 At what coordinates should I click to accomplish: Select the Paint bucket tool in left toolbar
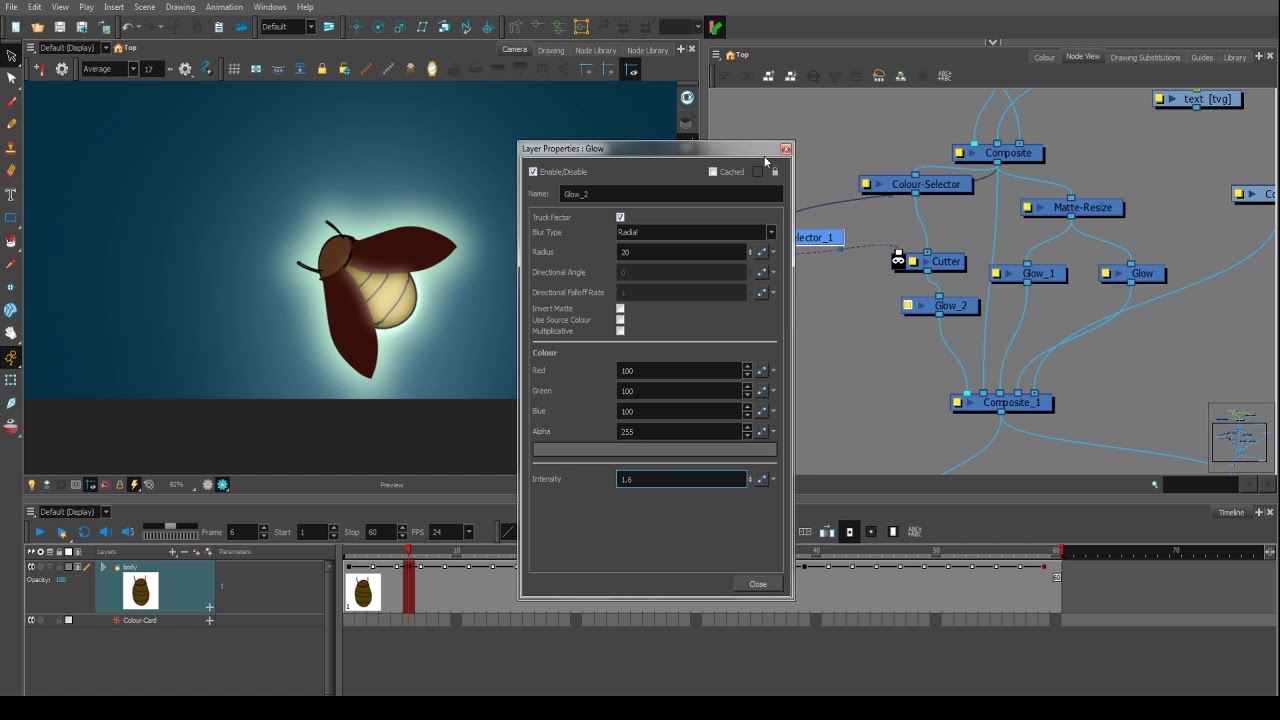pos(11,241)
